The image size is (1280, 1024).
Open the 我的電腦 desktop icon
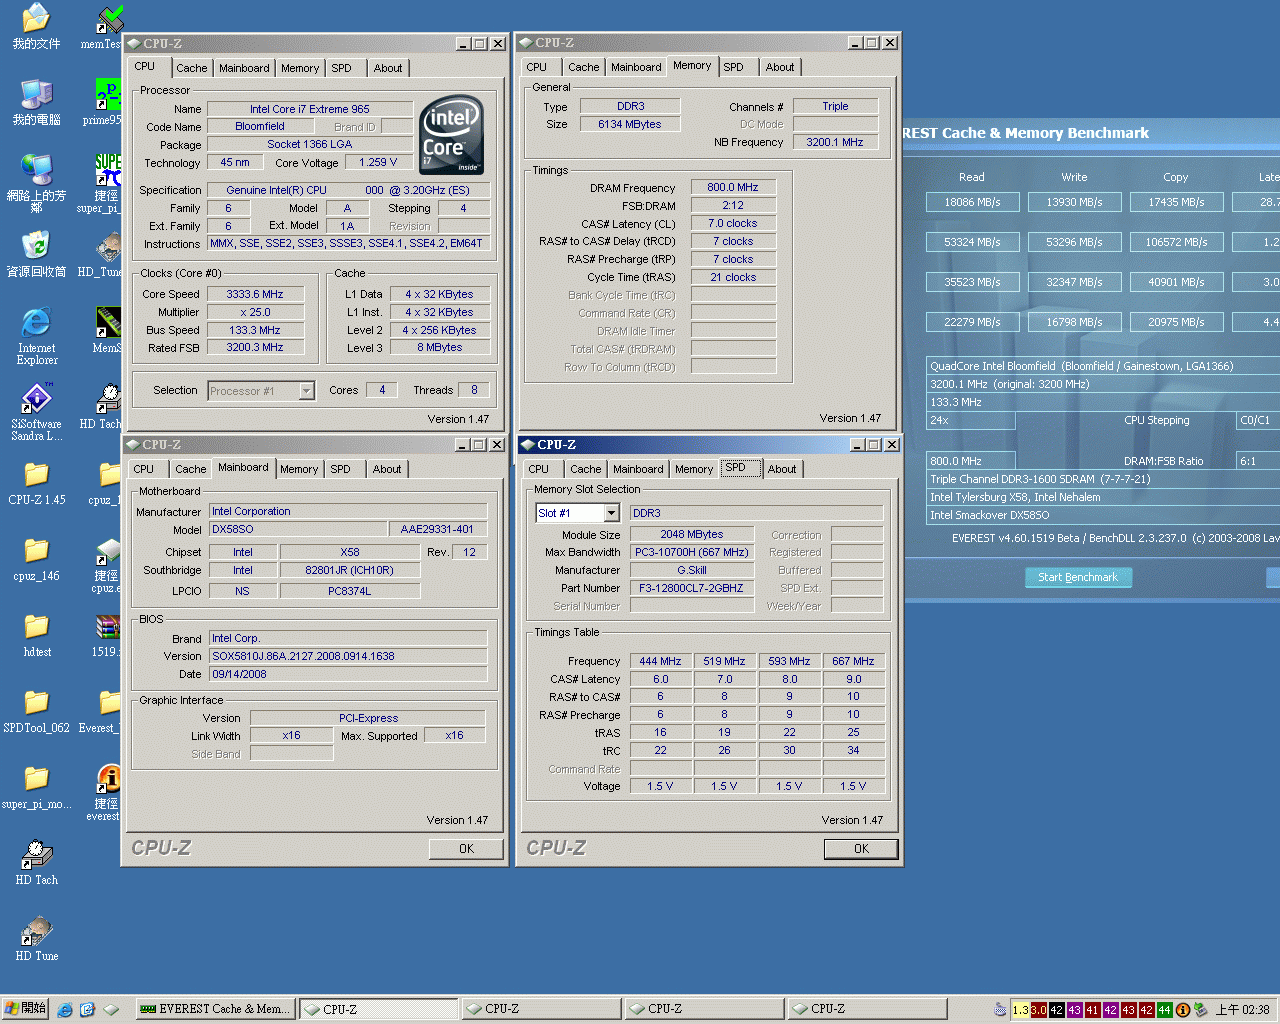point(36,102)
